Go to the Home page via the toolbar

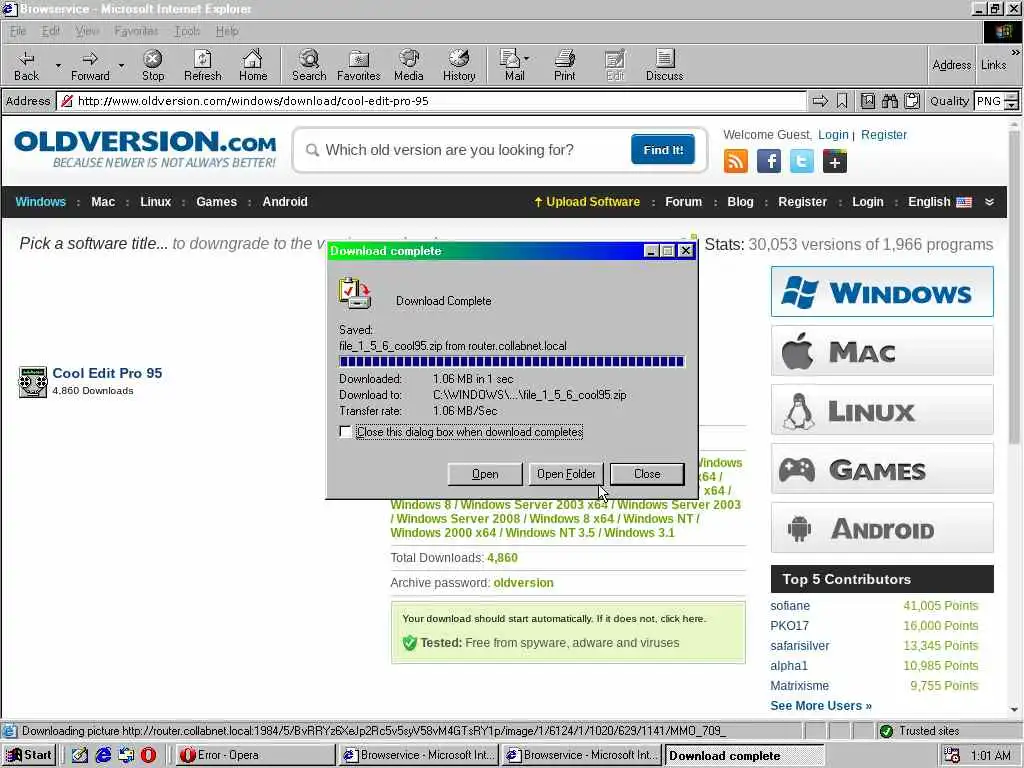pyautogui.click(x=253, y=66)
